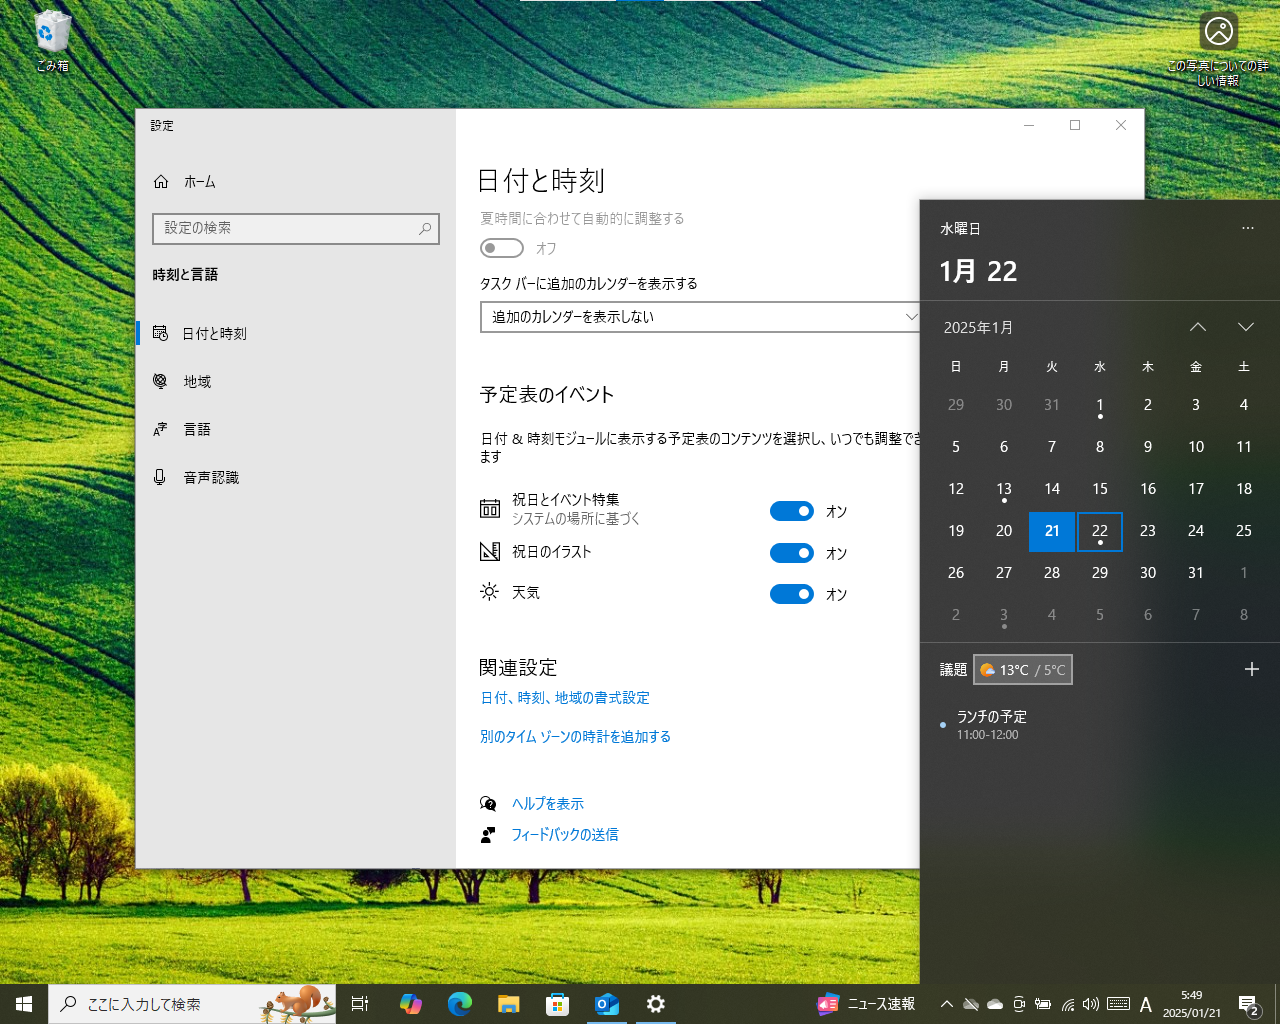Screen dimensions: 1280x1024
Task: Click the OneDrive cloud tray icon
Action: tap(994, 1004)
